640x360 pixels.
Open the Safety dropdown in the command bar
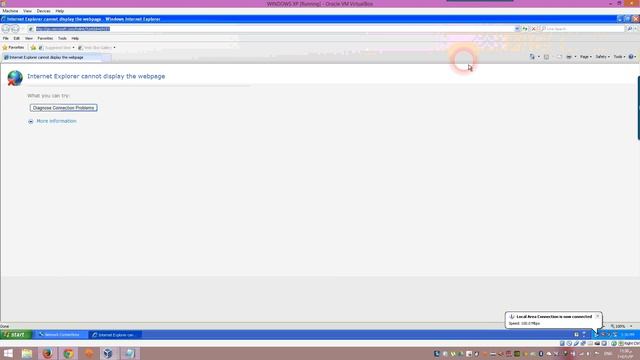(602, 57)
